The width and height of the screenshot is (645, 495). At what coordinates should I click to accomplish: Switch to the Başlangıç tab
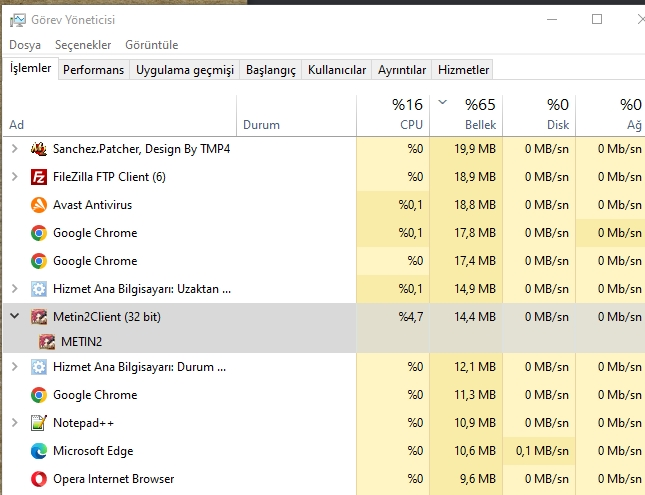pos(271,70)
